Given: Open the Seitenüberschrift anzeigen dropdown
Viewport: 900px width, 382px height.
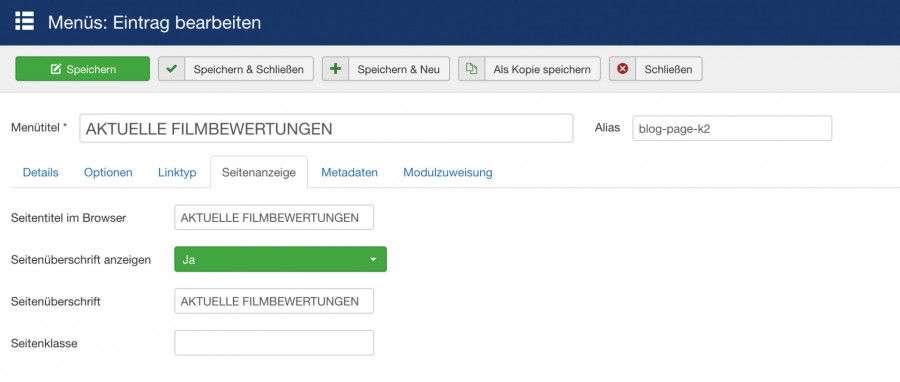Looking at the screenshot, I should coord(281,259).
